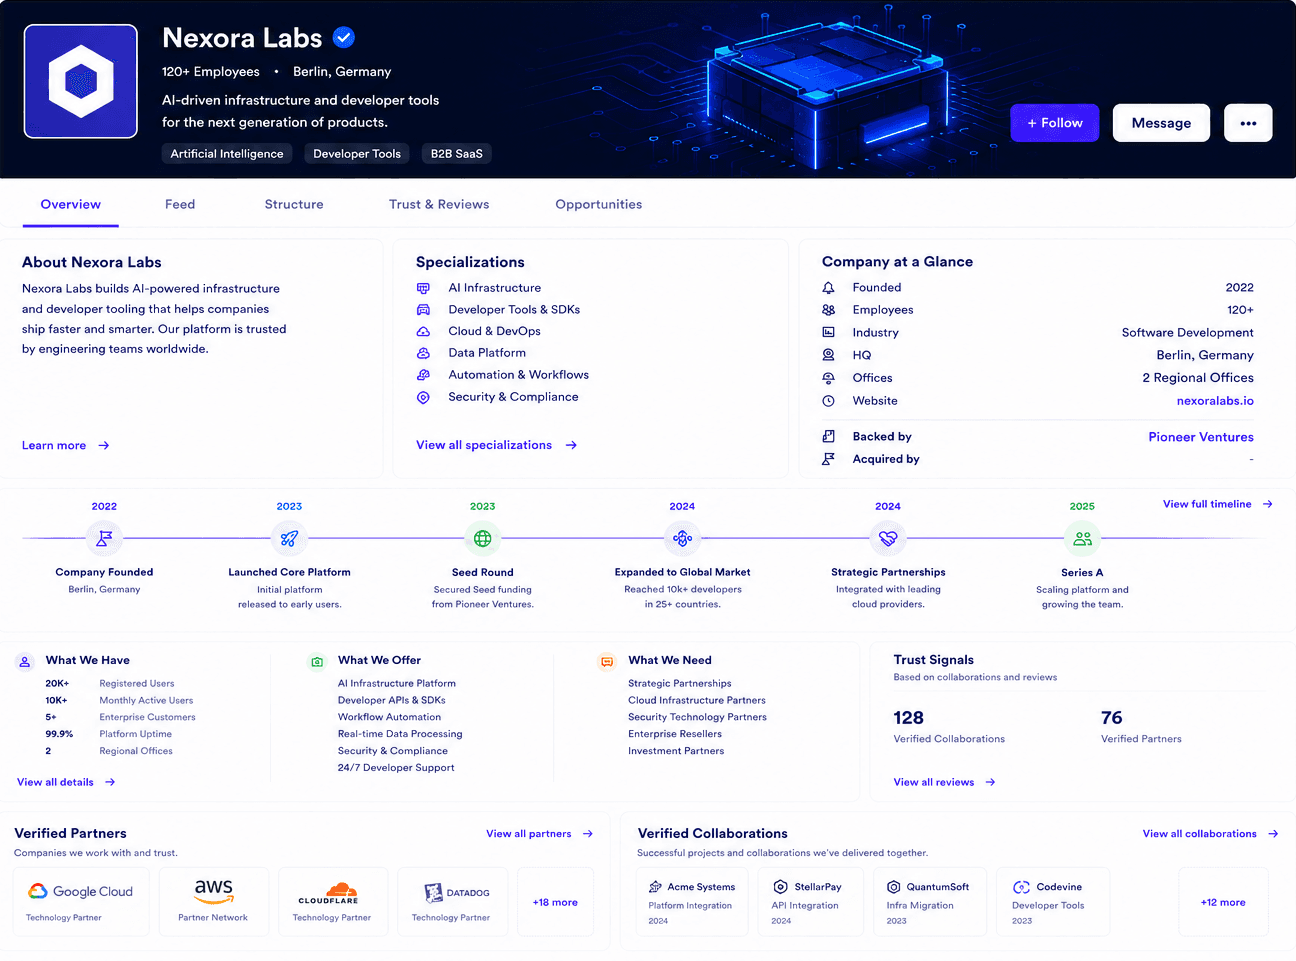Click 24/7 Developer Support in What We Offer

tap(396, 768)
